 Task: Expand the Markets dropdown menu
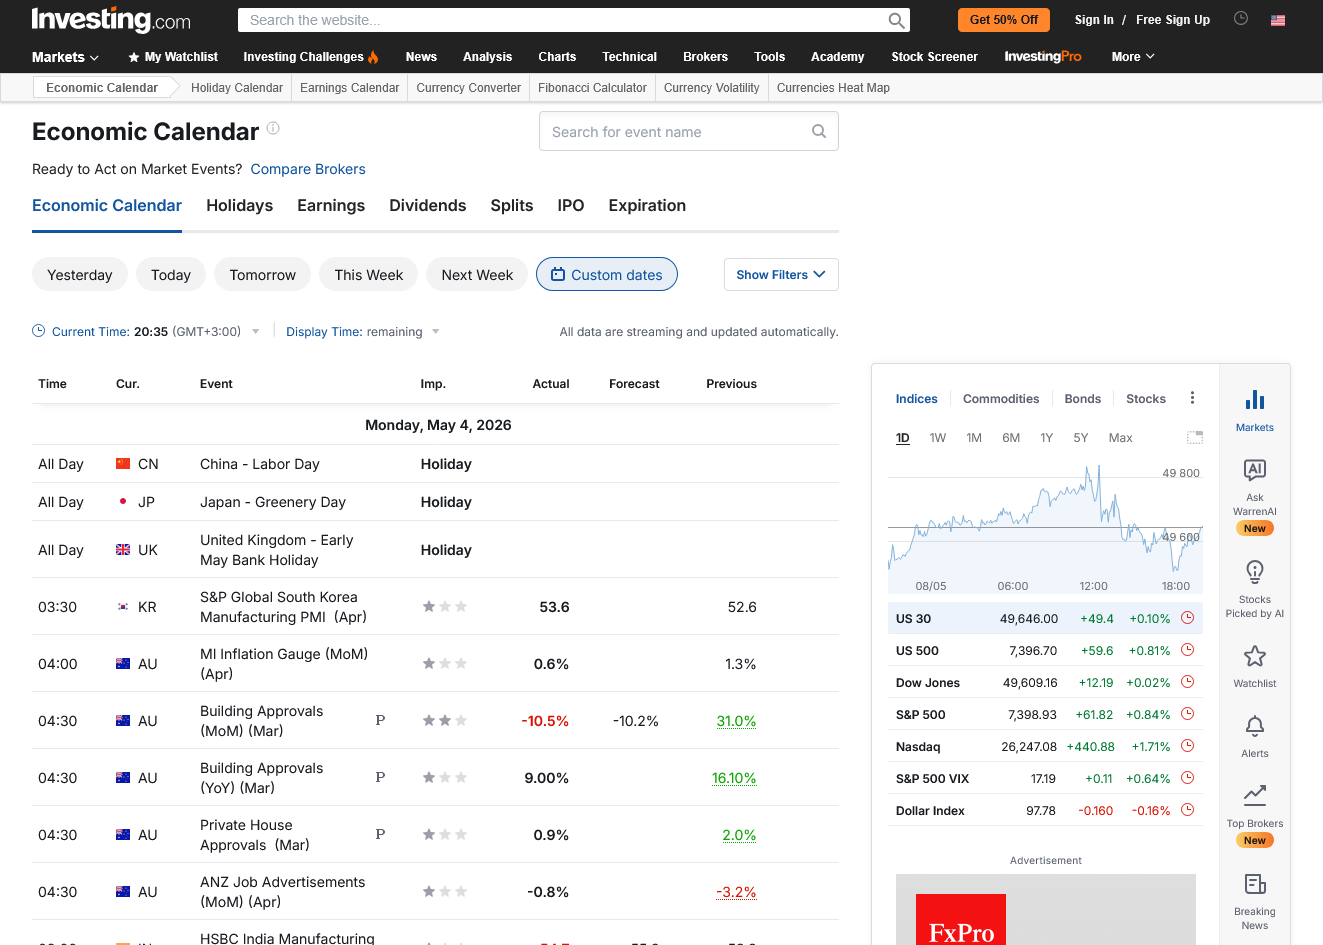pos(65,57)
